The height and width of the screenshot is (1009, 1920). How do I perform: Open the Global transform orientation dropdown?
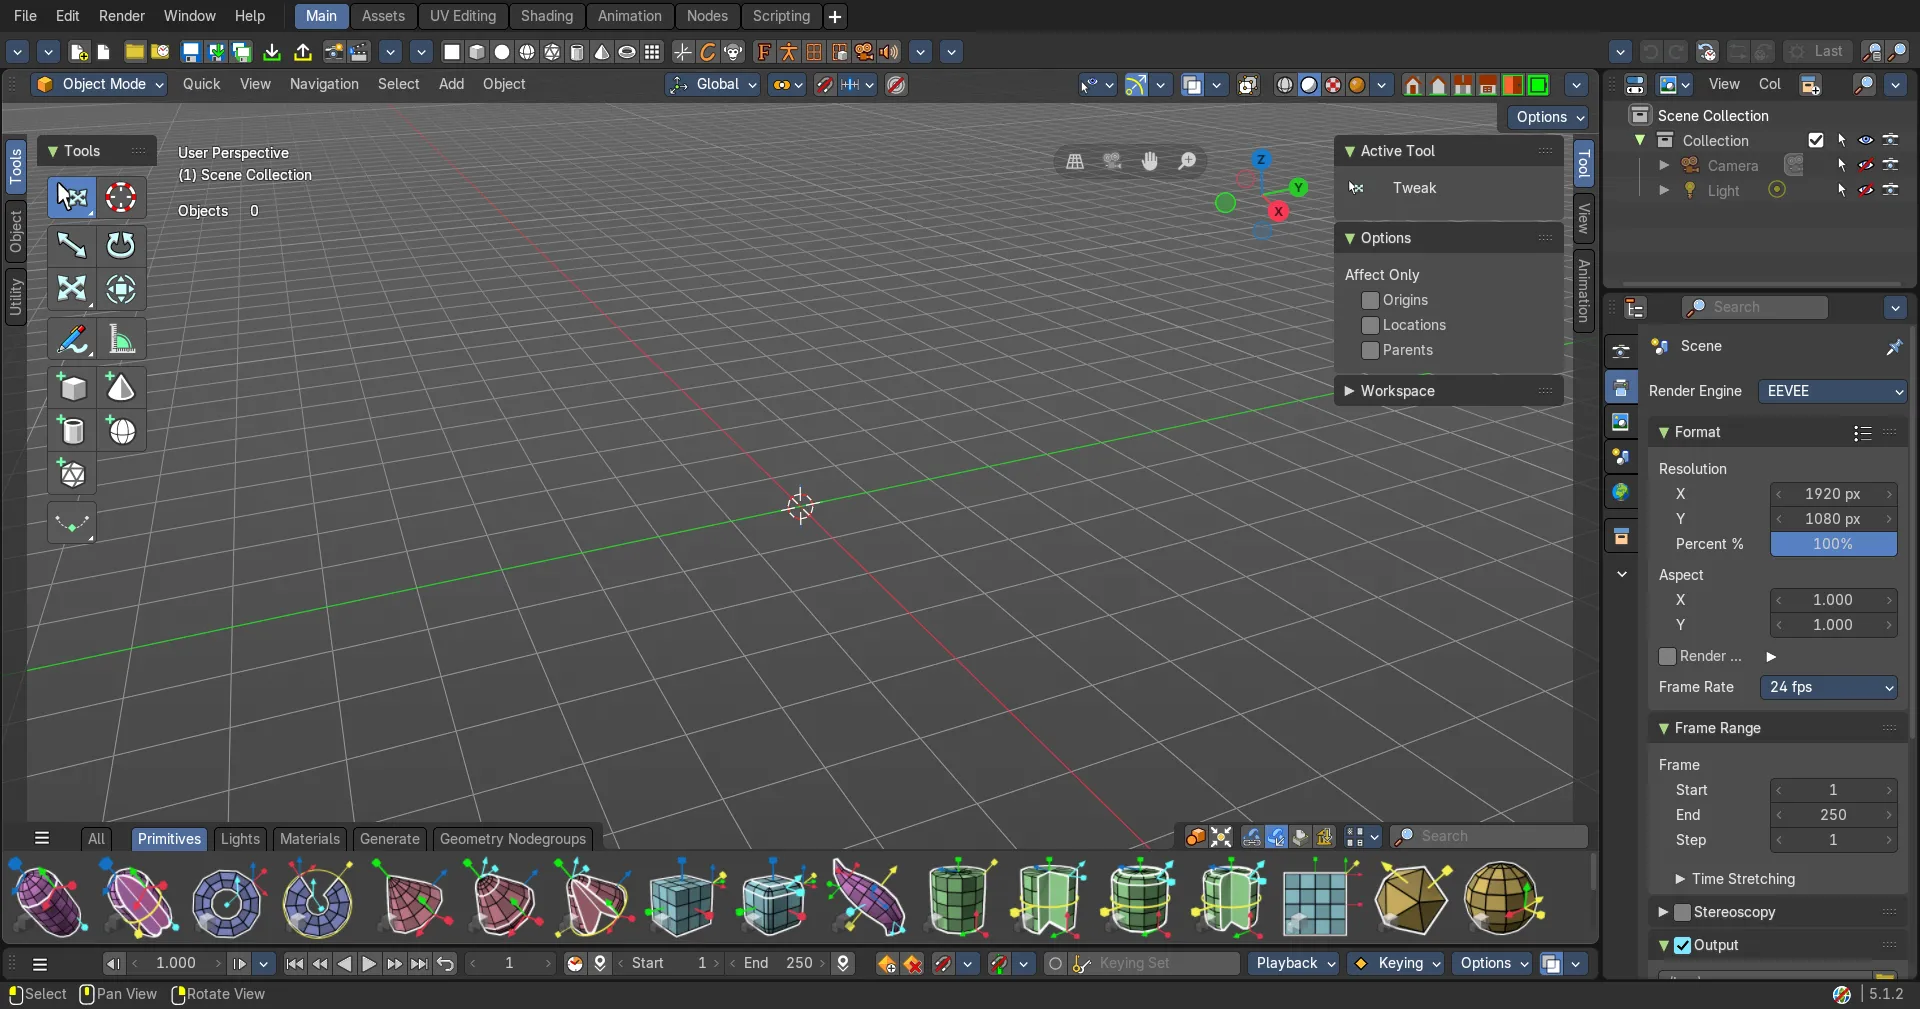click(713, 84)
